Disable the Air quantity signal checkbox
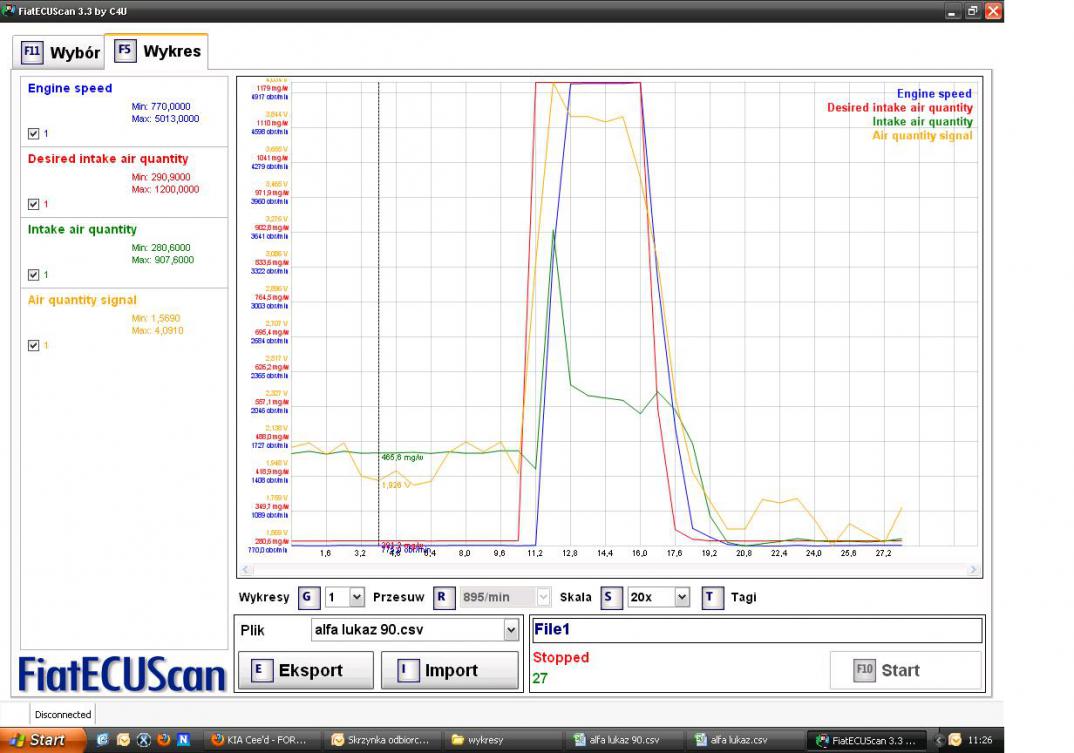 (x=34, y=345)
